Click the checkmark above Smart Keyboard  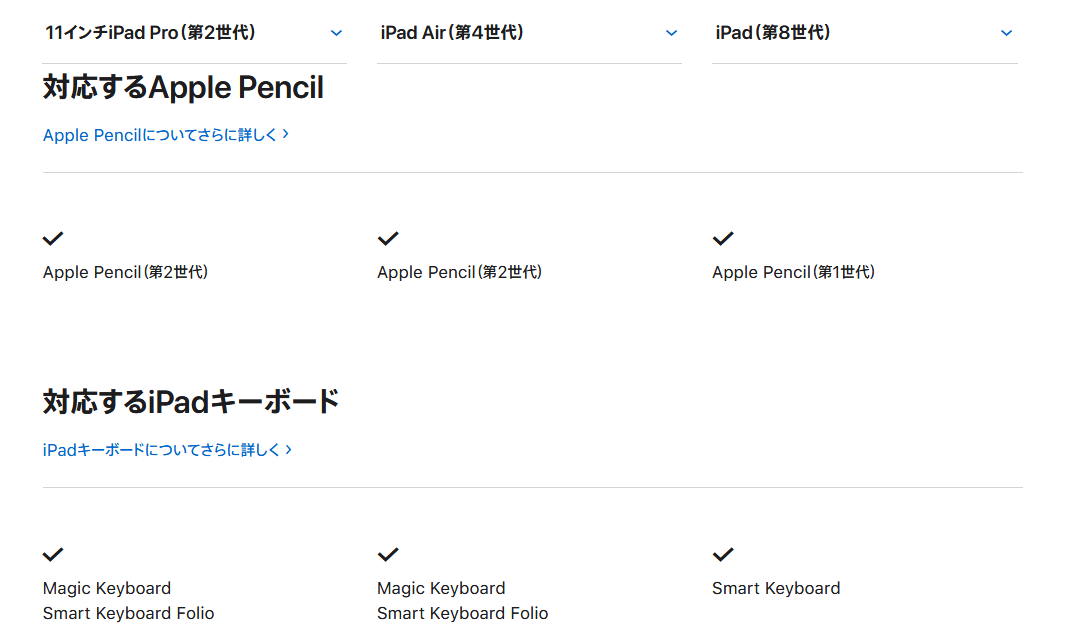(723, 554)
